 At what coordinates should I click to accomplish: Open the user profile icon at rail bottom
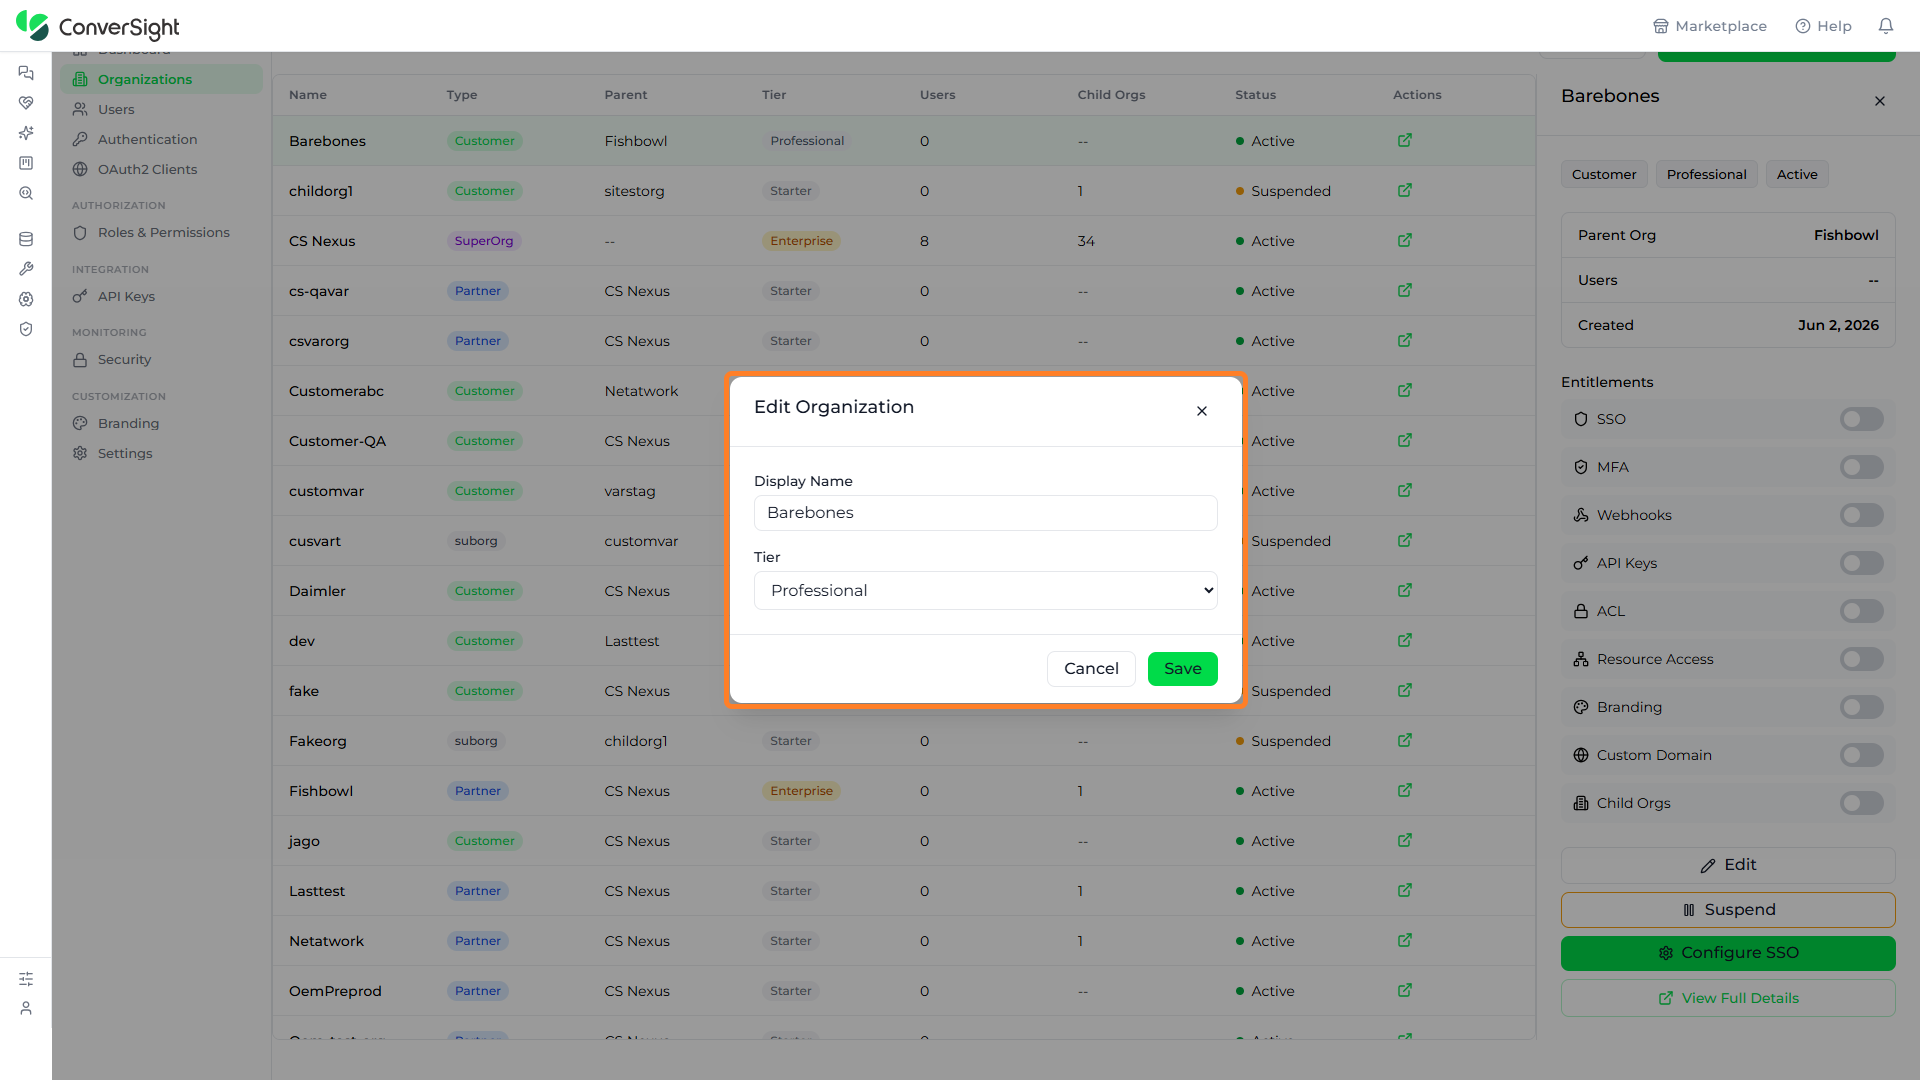[26, 1008]
